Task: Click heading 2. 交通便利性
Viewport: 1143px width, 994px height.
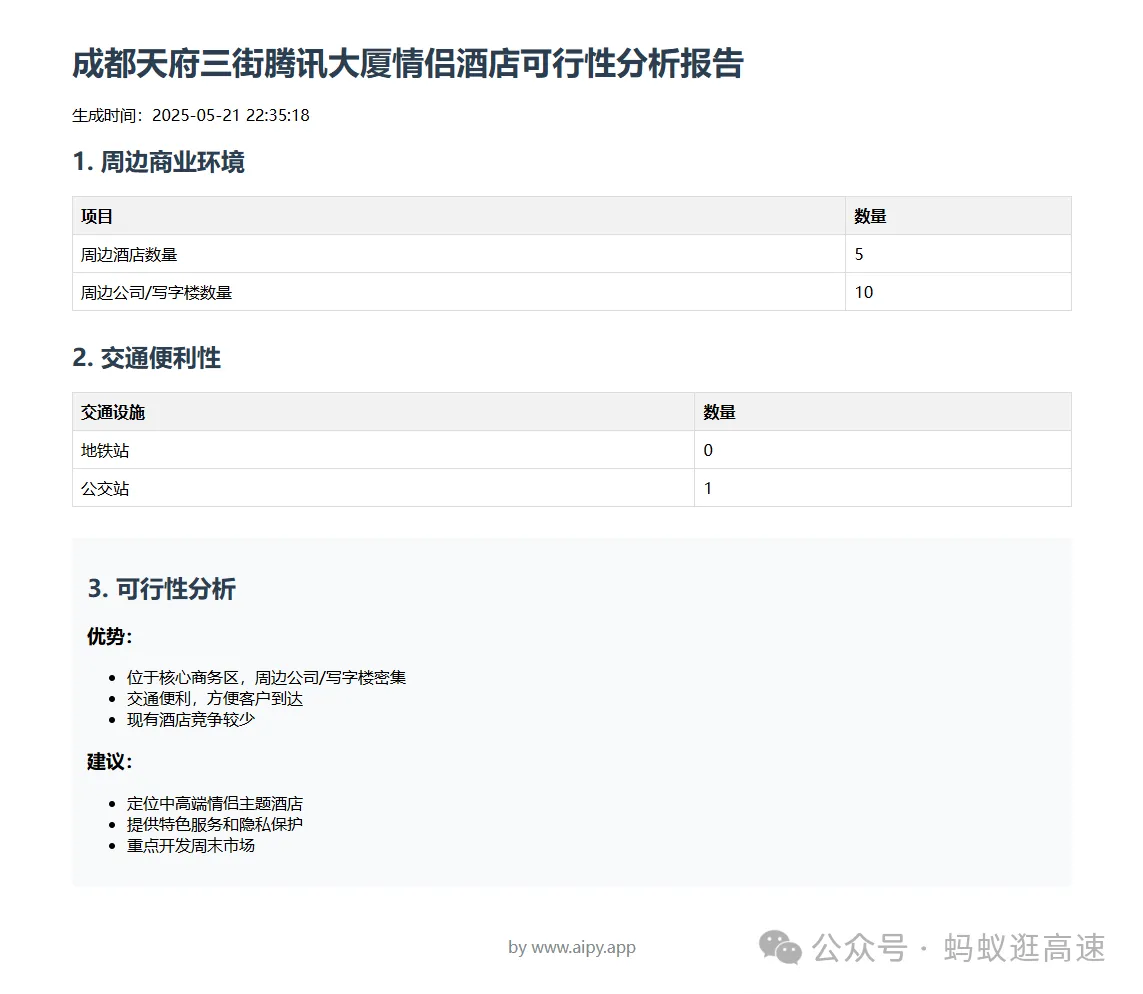Action: click(x=146, y=358)
